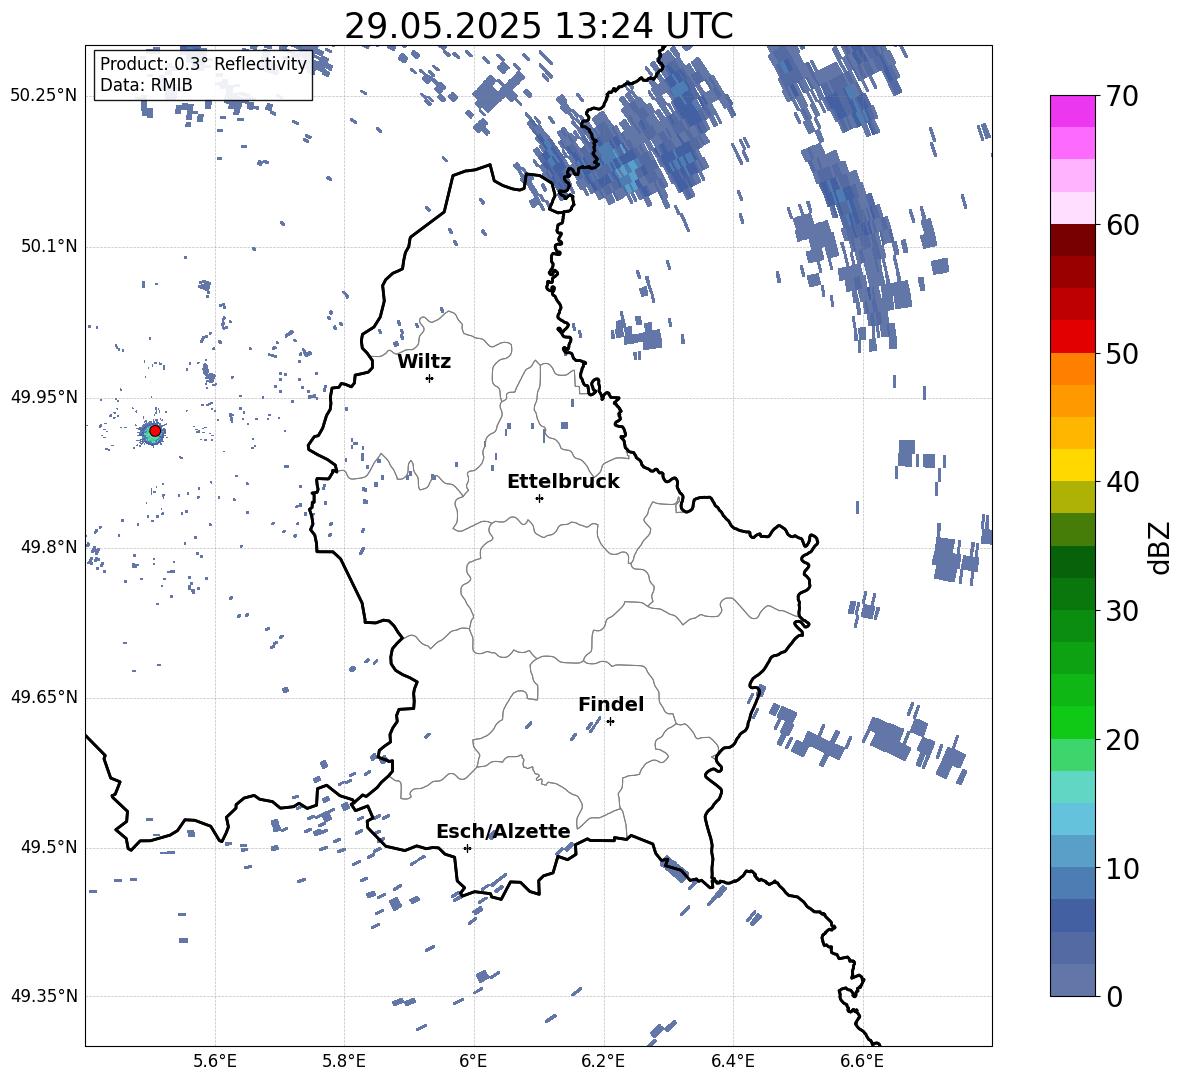
Task: Click the Wiltz label
Action: point(424,362)
